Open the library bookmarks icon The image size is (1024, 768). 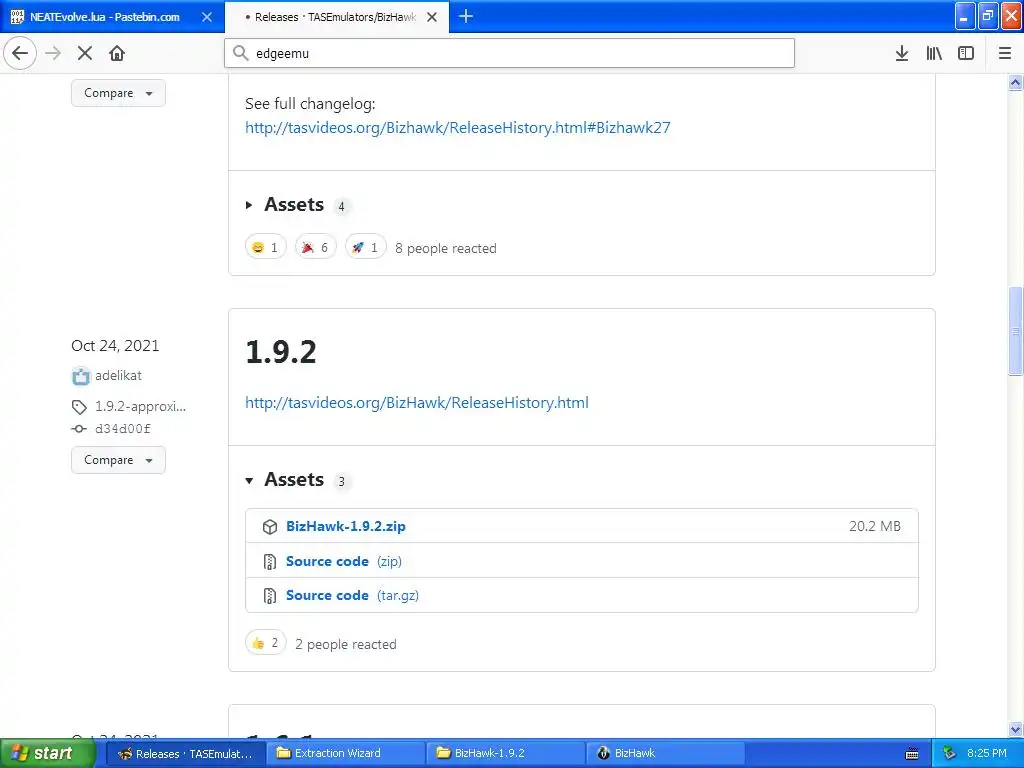934,53
